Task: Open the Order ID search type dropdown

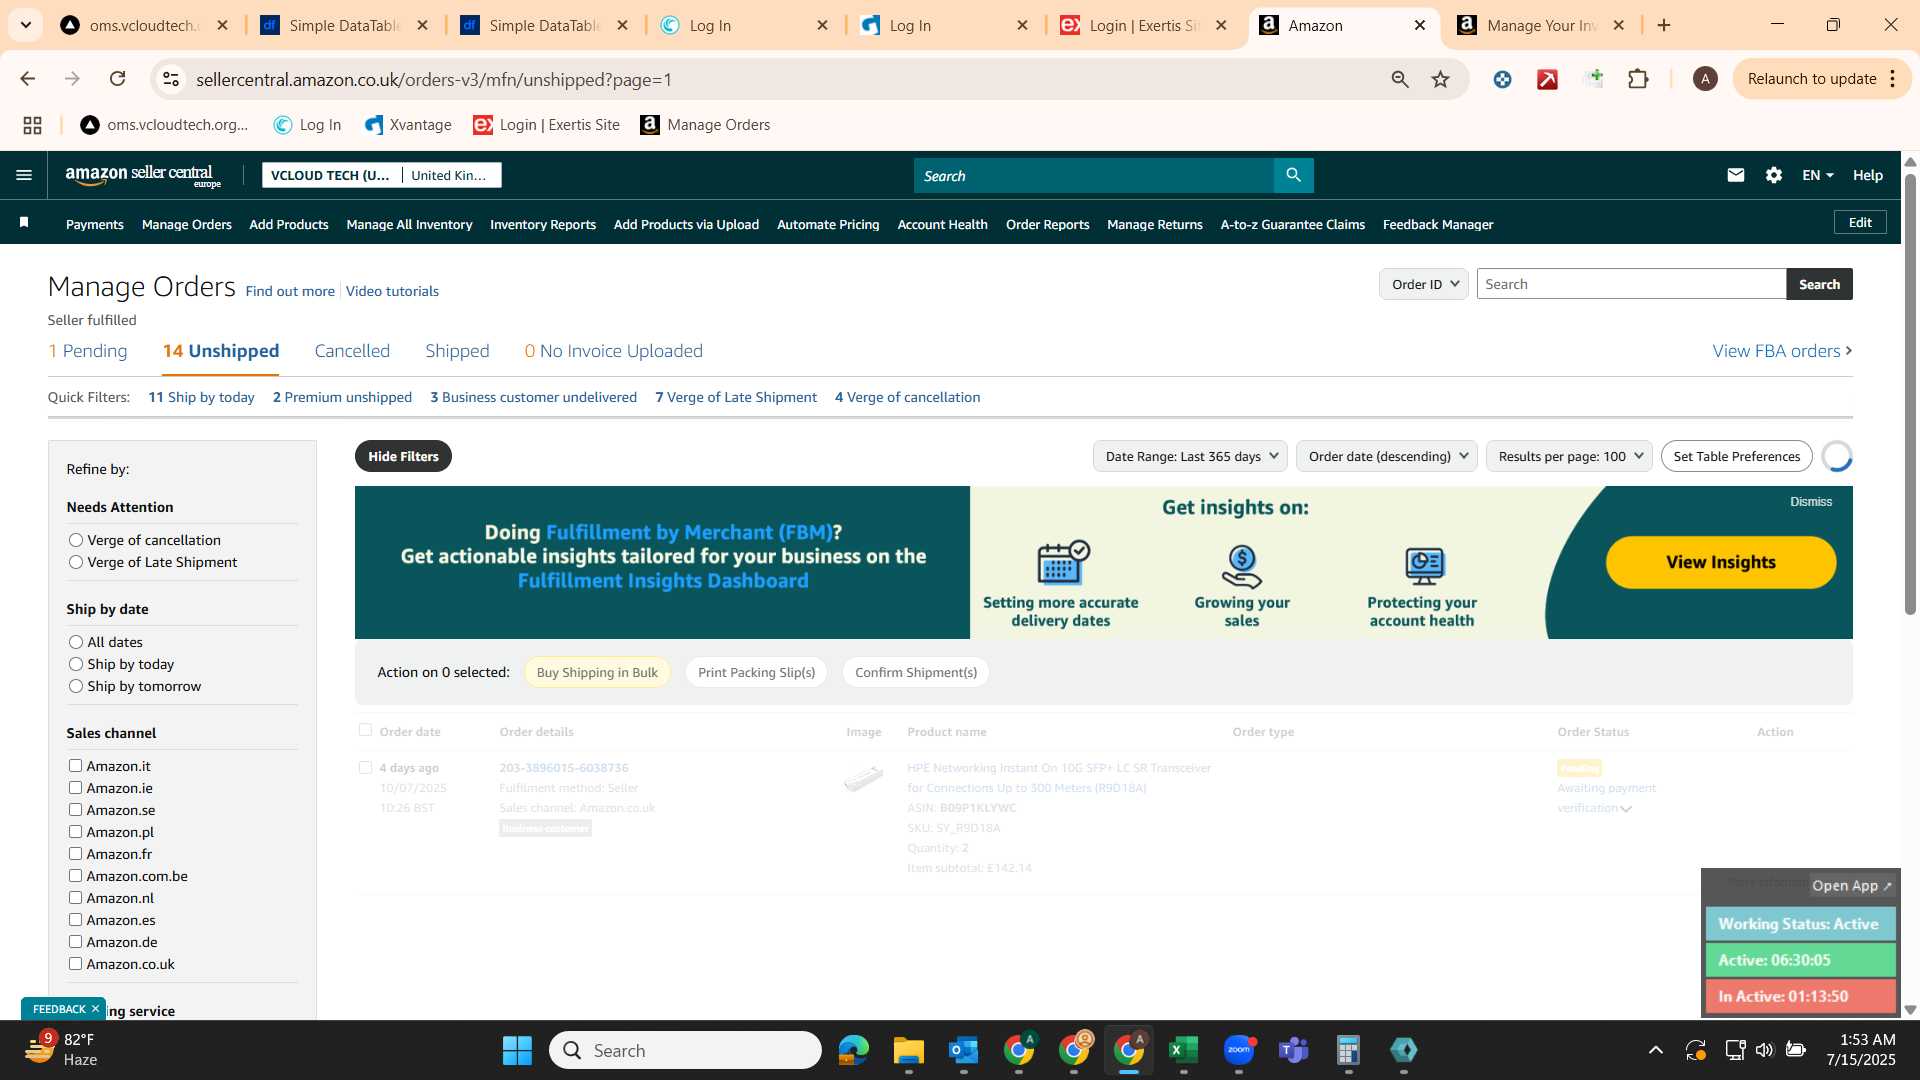Action: tap(1424, 284)
